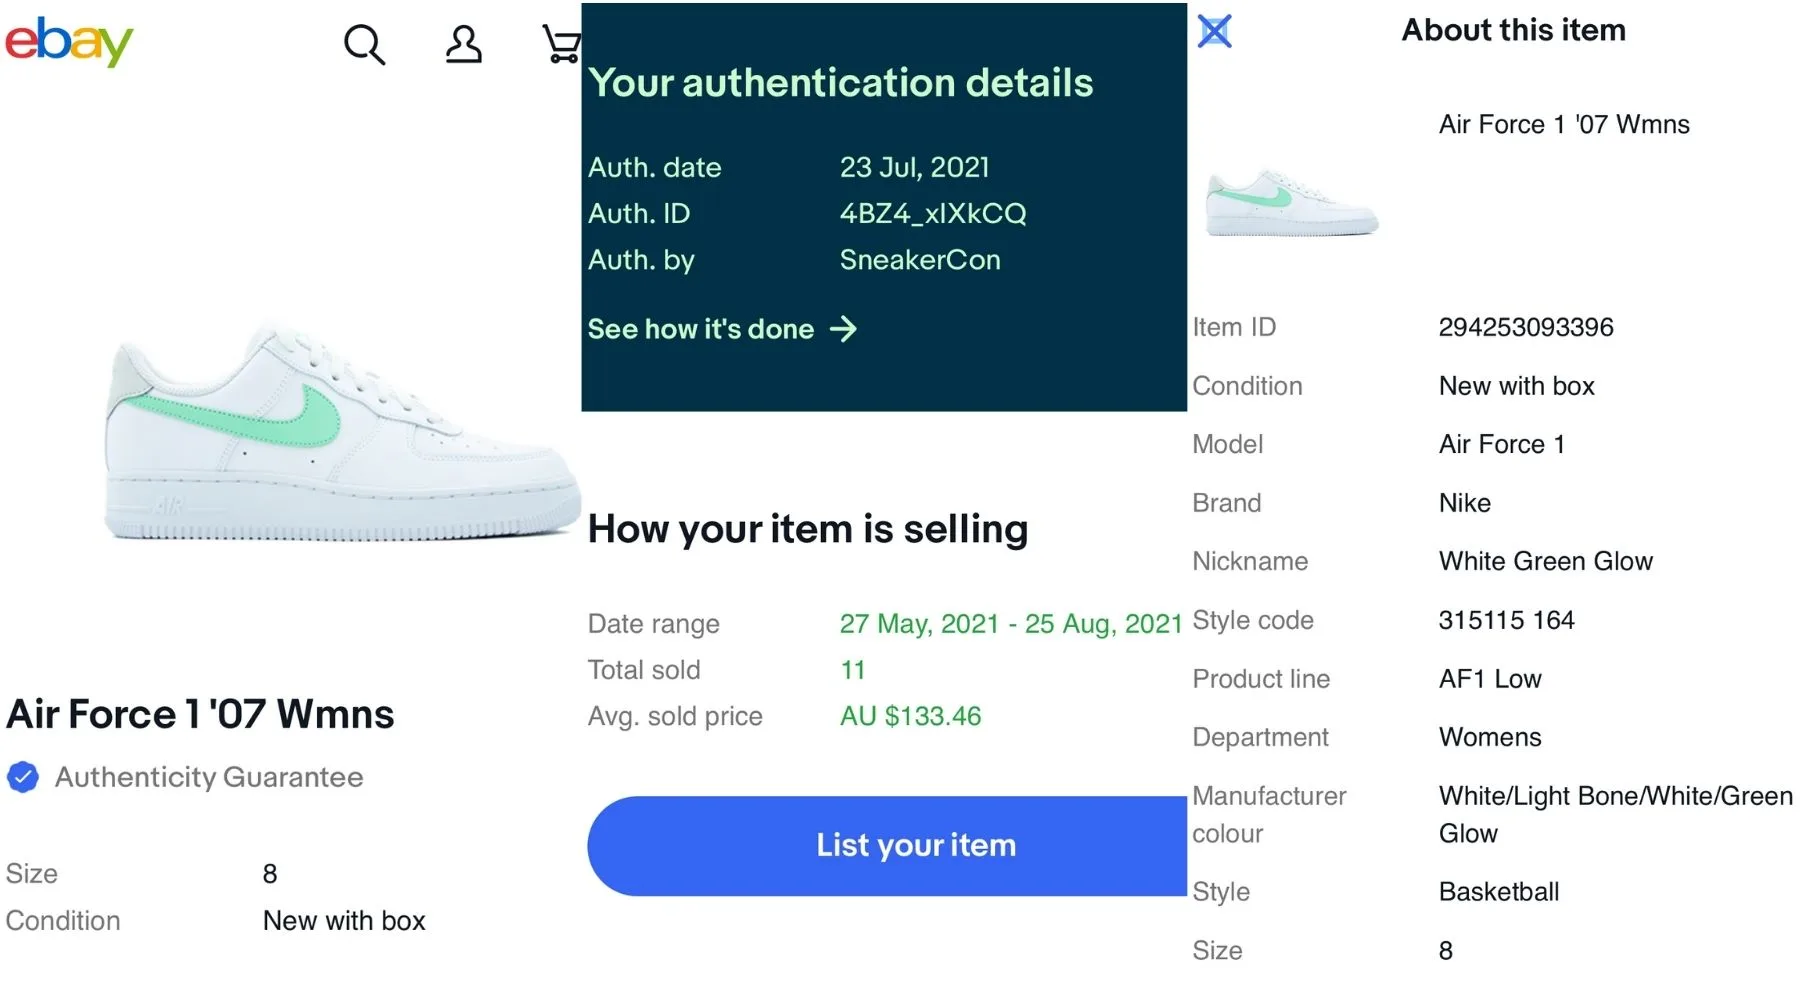Click the Auth. ID value 4BZ4_xIXkCQ
The width and height of the screenshot is (1800, 1000).
932,213
